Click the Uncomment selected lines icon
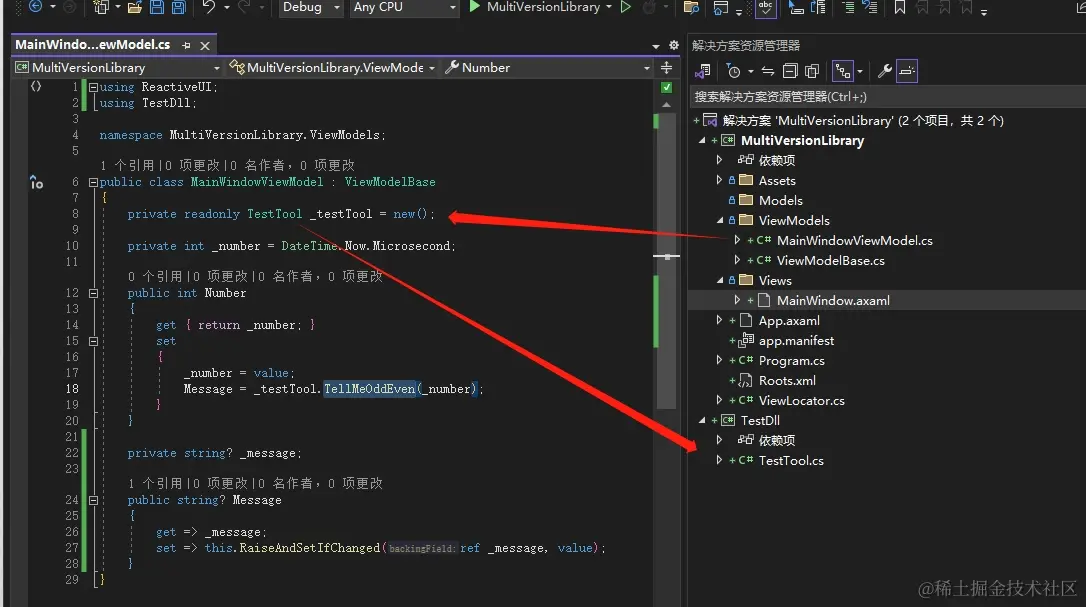1086x607 pixels. click(x=870, y=7)
